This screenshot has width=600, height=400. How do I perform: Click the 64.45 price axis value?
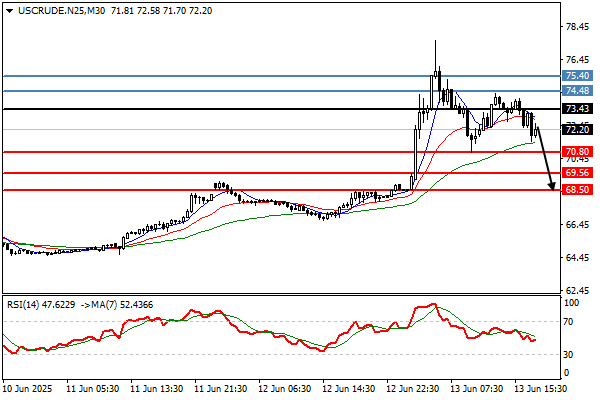coord(577,258)
